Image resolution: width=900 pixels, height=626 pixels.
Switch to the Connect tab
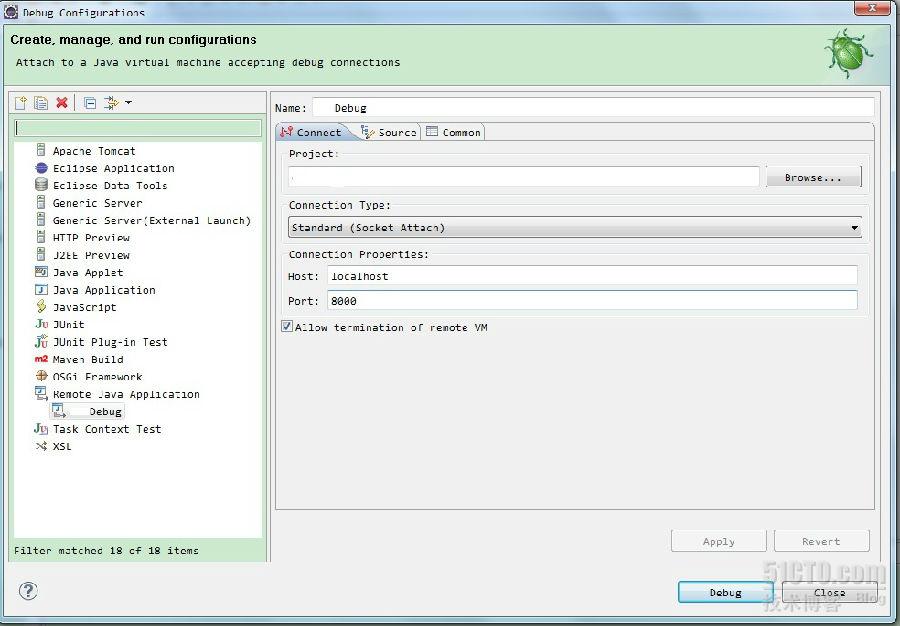point(312,132)
